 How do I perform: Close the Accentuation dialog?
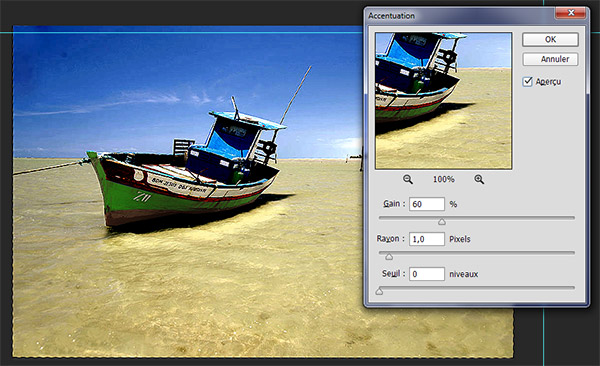570,13
